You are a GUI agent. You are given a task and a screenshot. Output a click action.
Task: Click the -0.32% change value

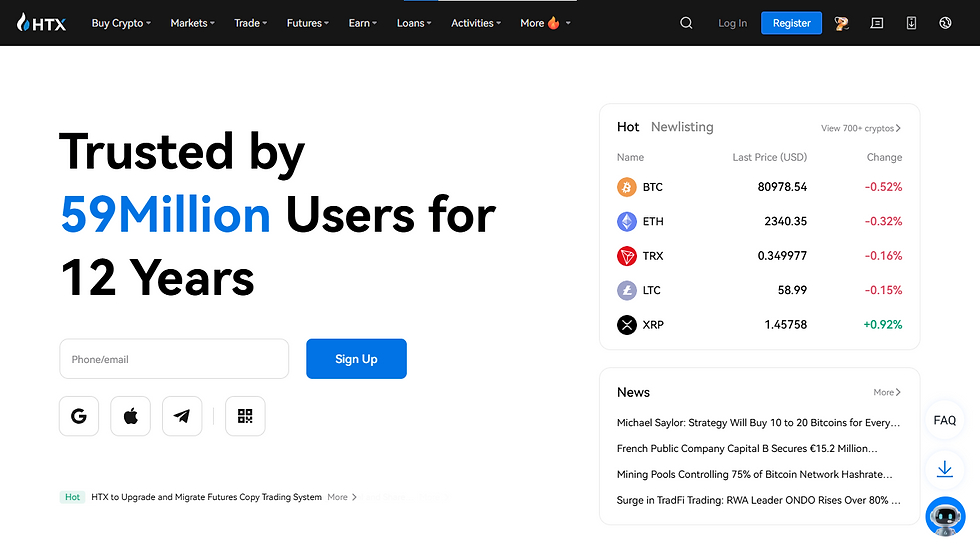(x=883, y=221)
